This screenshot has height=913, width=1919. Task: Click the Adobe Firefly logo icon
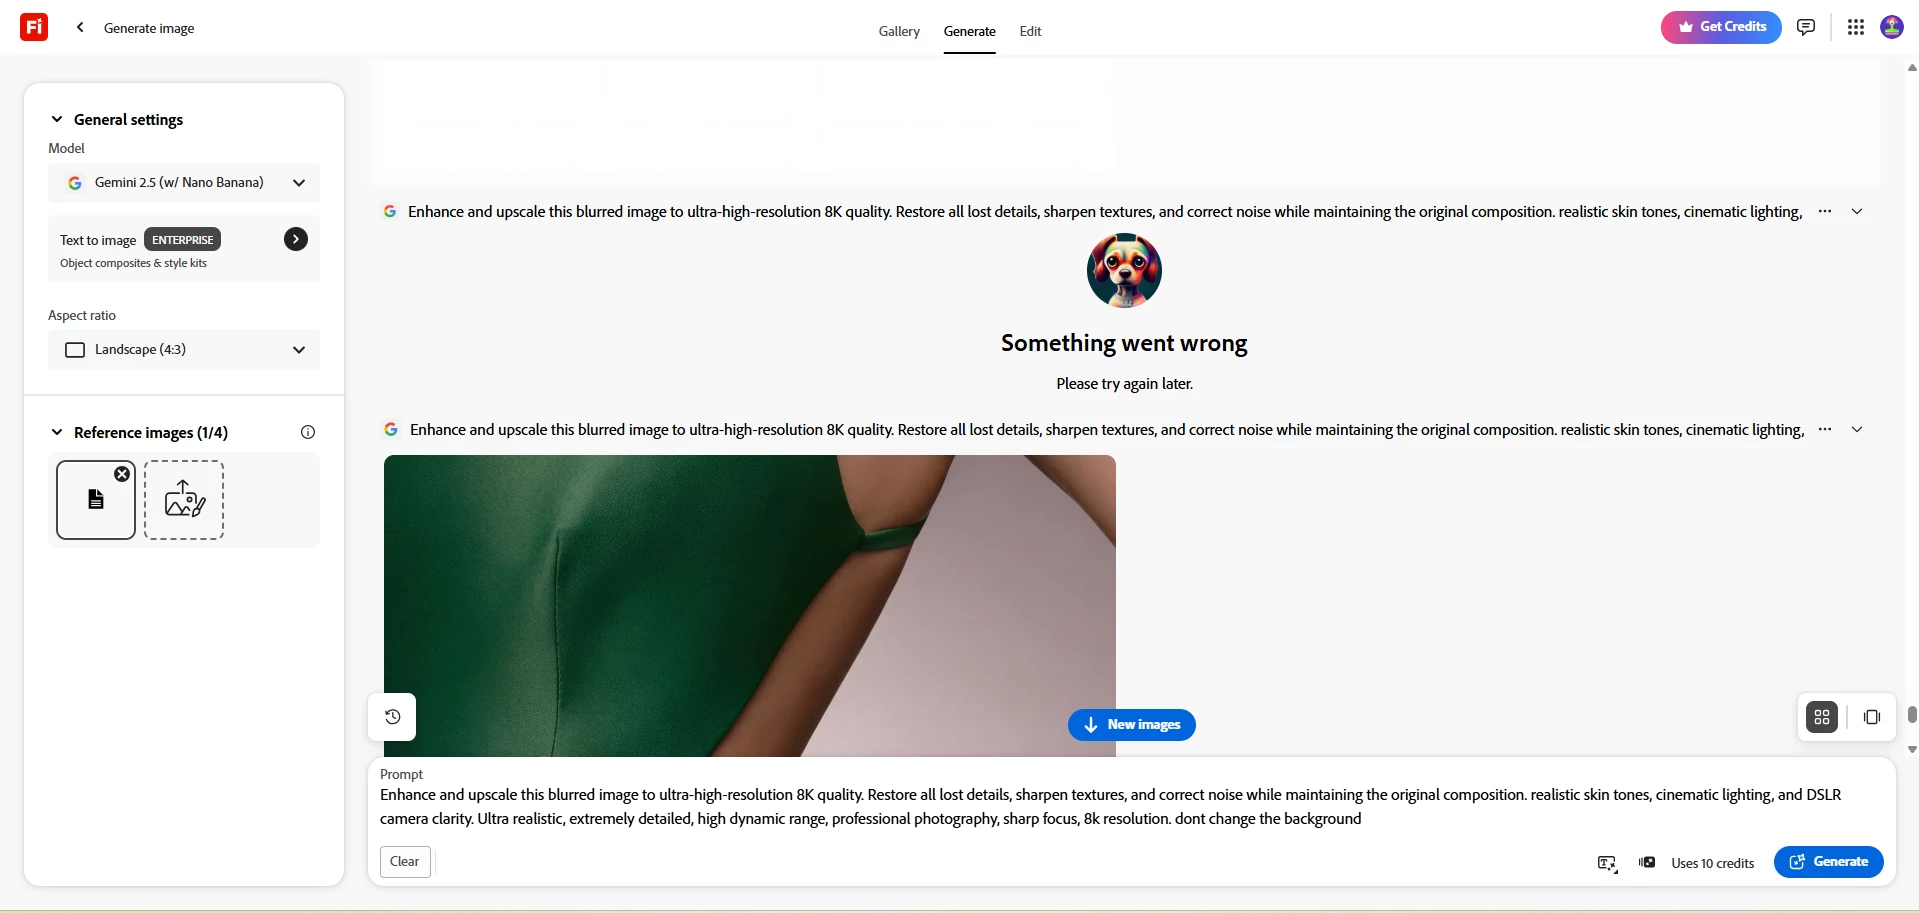34,27
